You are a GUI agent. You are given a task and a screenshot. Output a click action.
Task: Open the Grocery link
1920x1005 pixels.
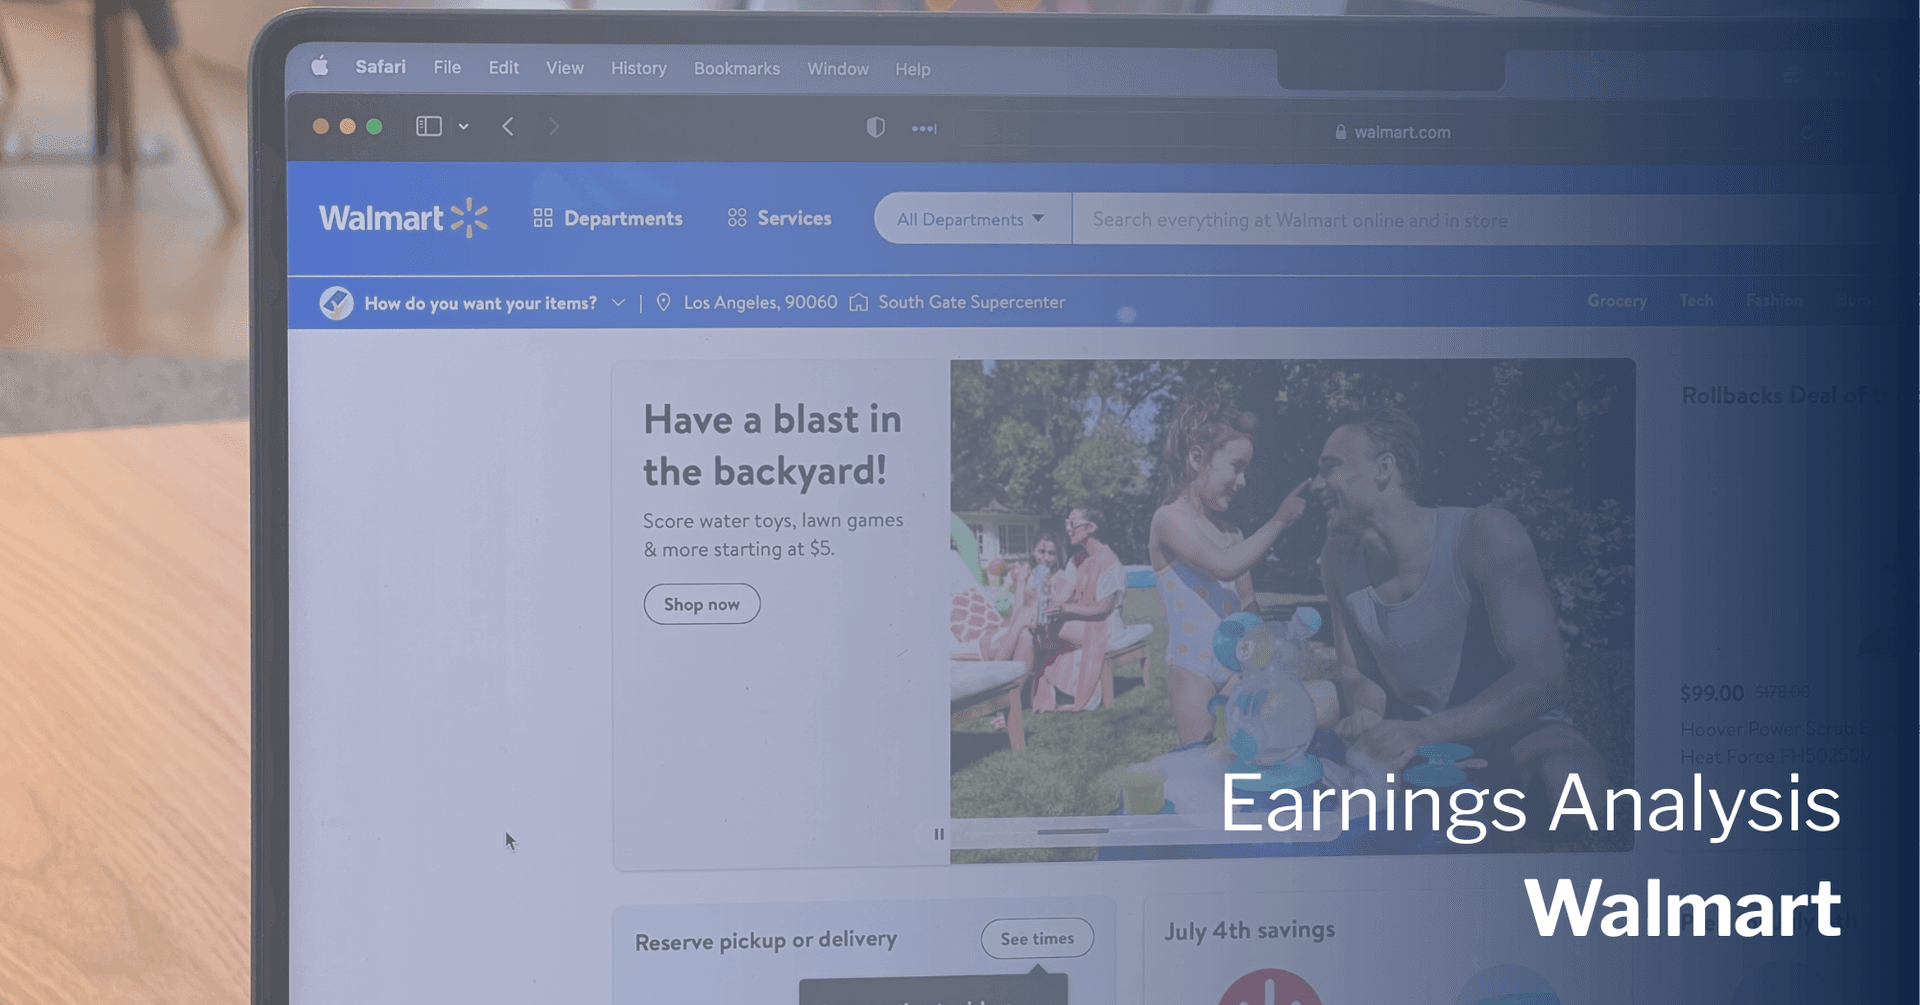(x=1616, y=300)
